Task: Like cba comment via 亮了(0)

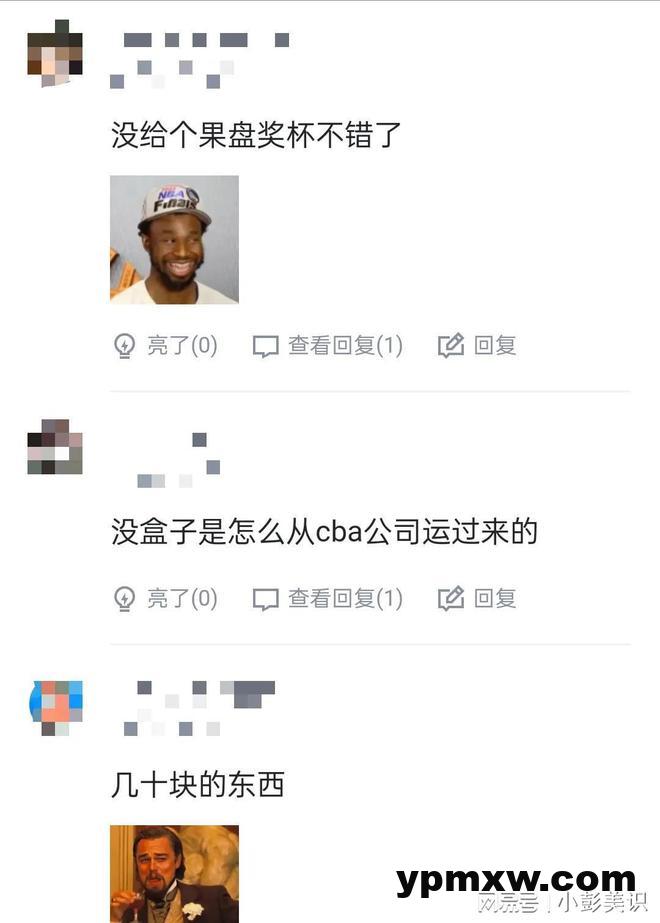Action: [182, 599]
